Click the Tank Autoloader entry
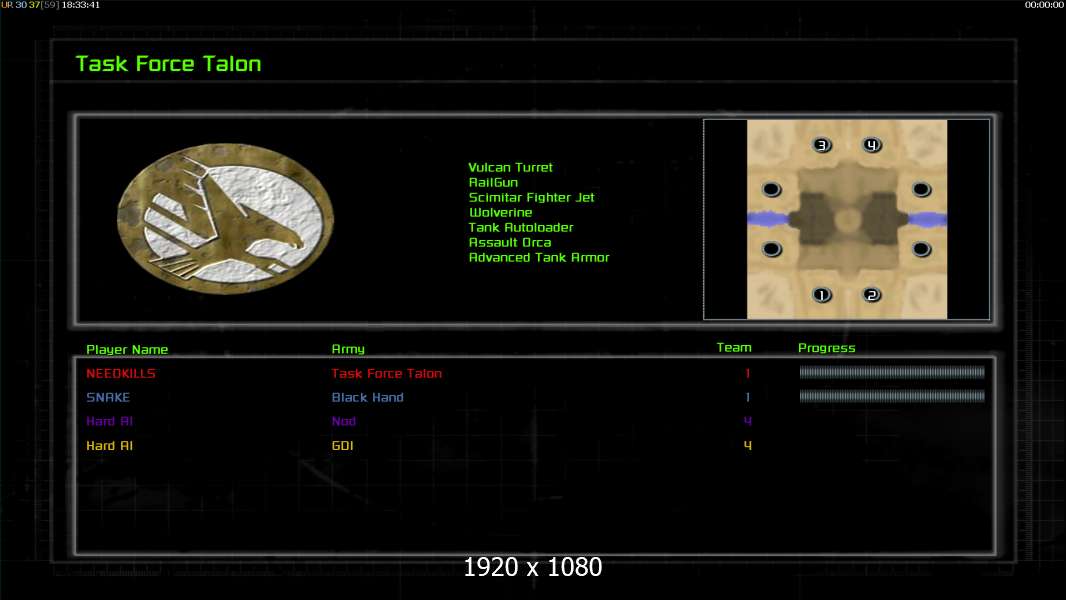The width and height of the screenshot is (1066, 600). [521, 227]
